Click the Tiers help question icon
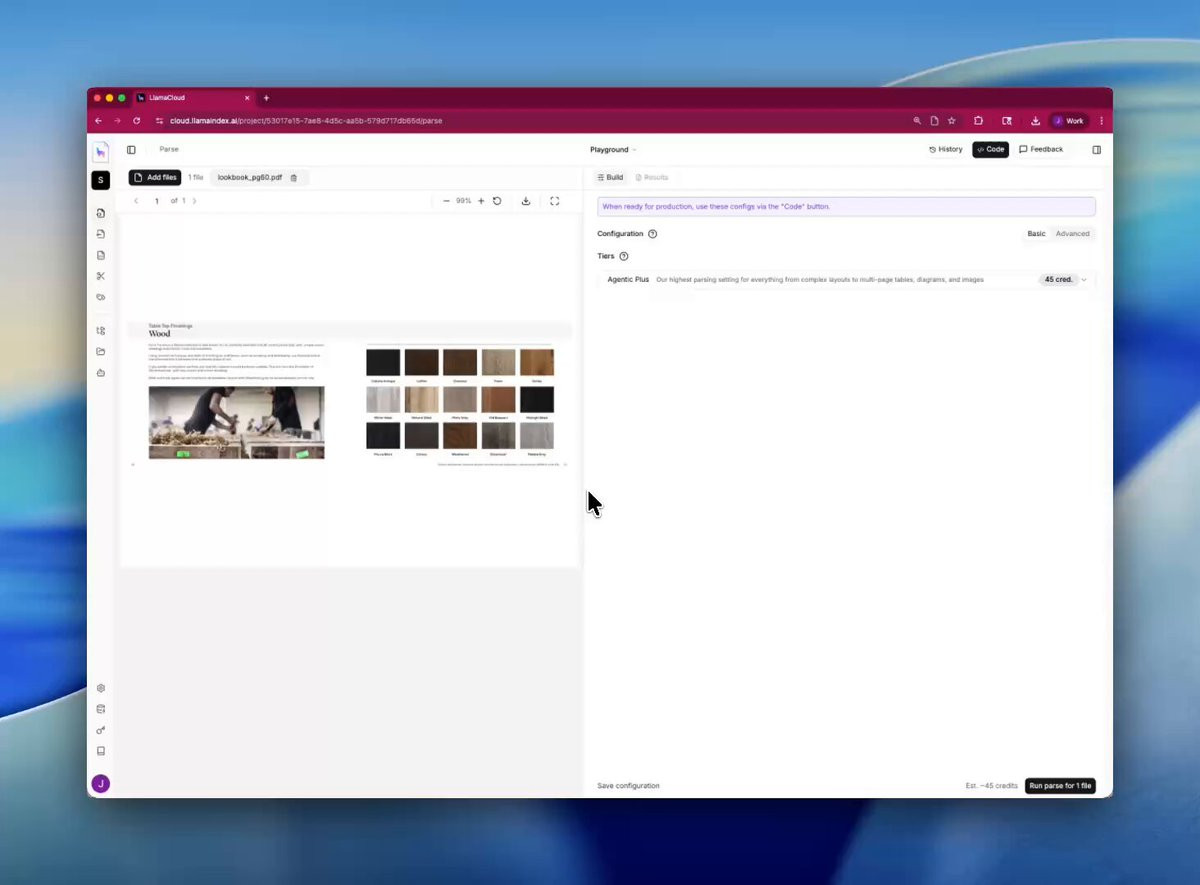Screen dimensions: 1200x885 (624, 257)
